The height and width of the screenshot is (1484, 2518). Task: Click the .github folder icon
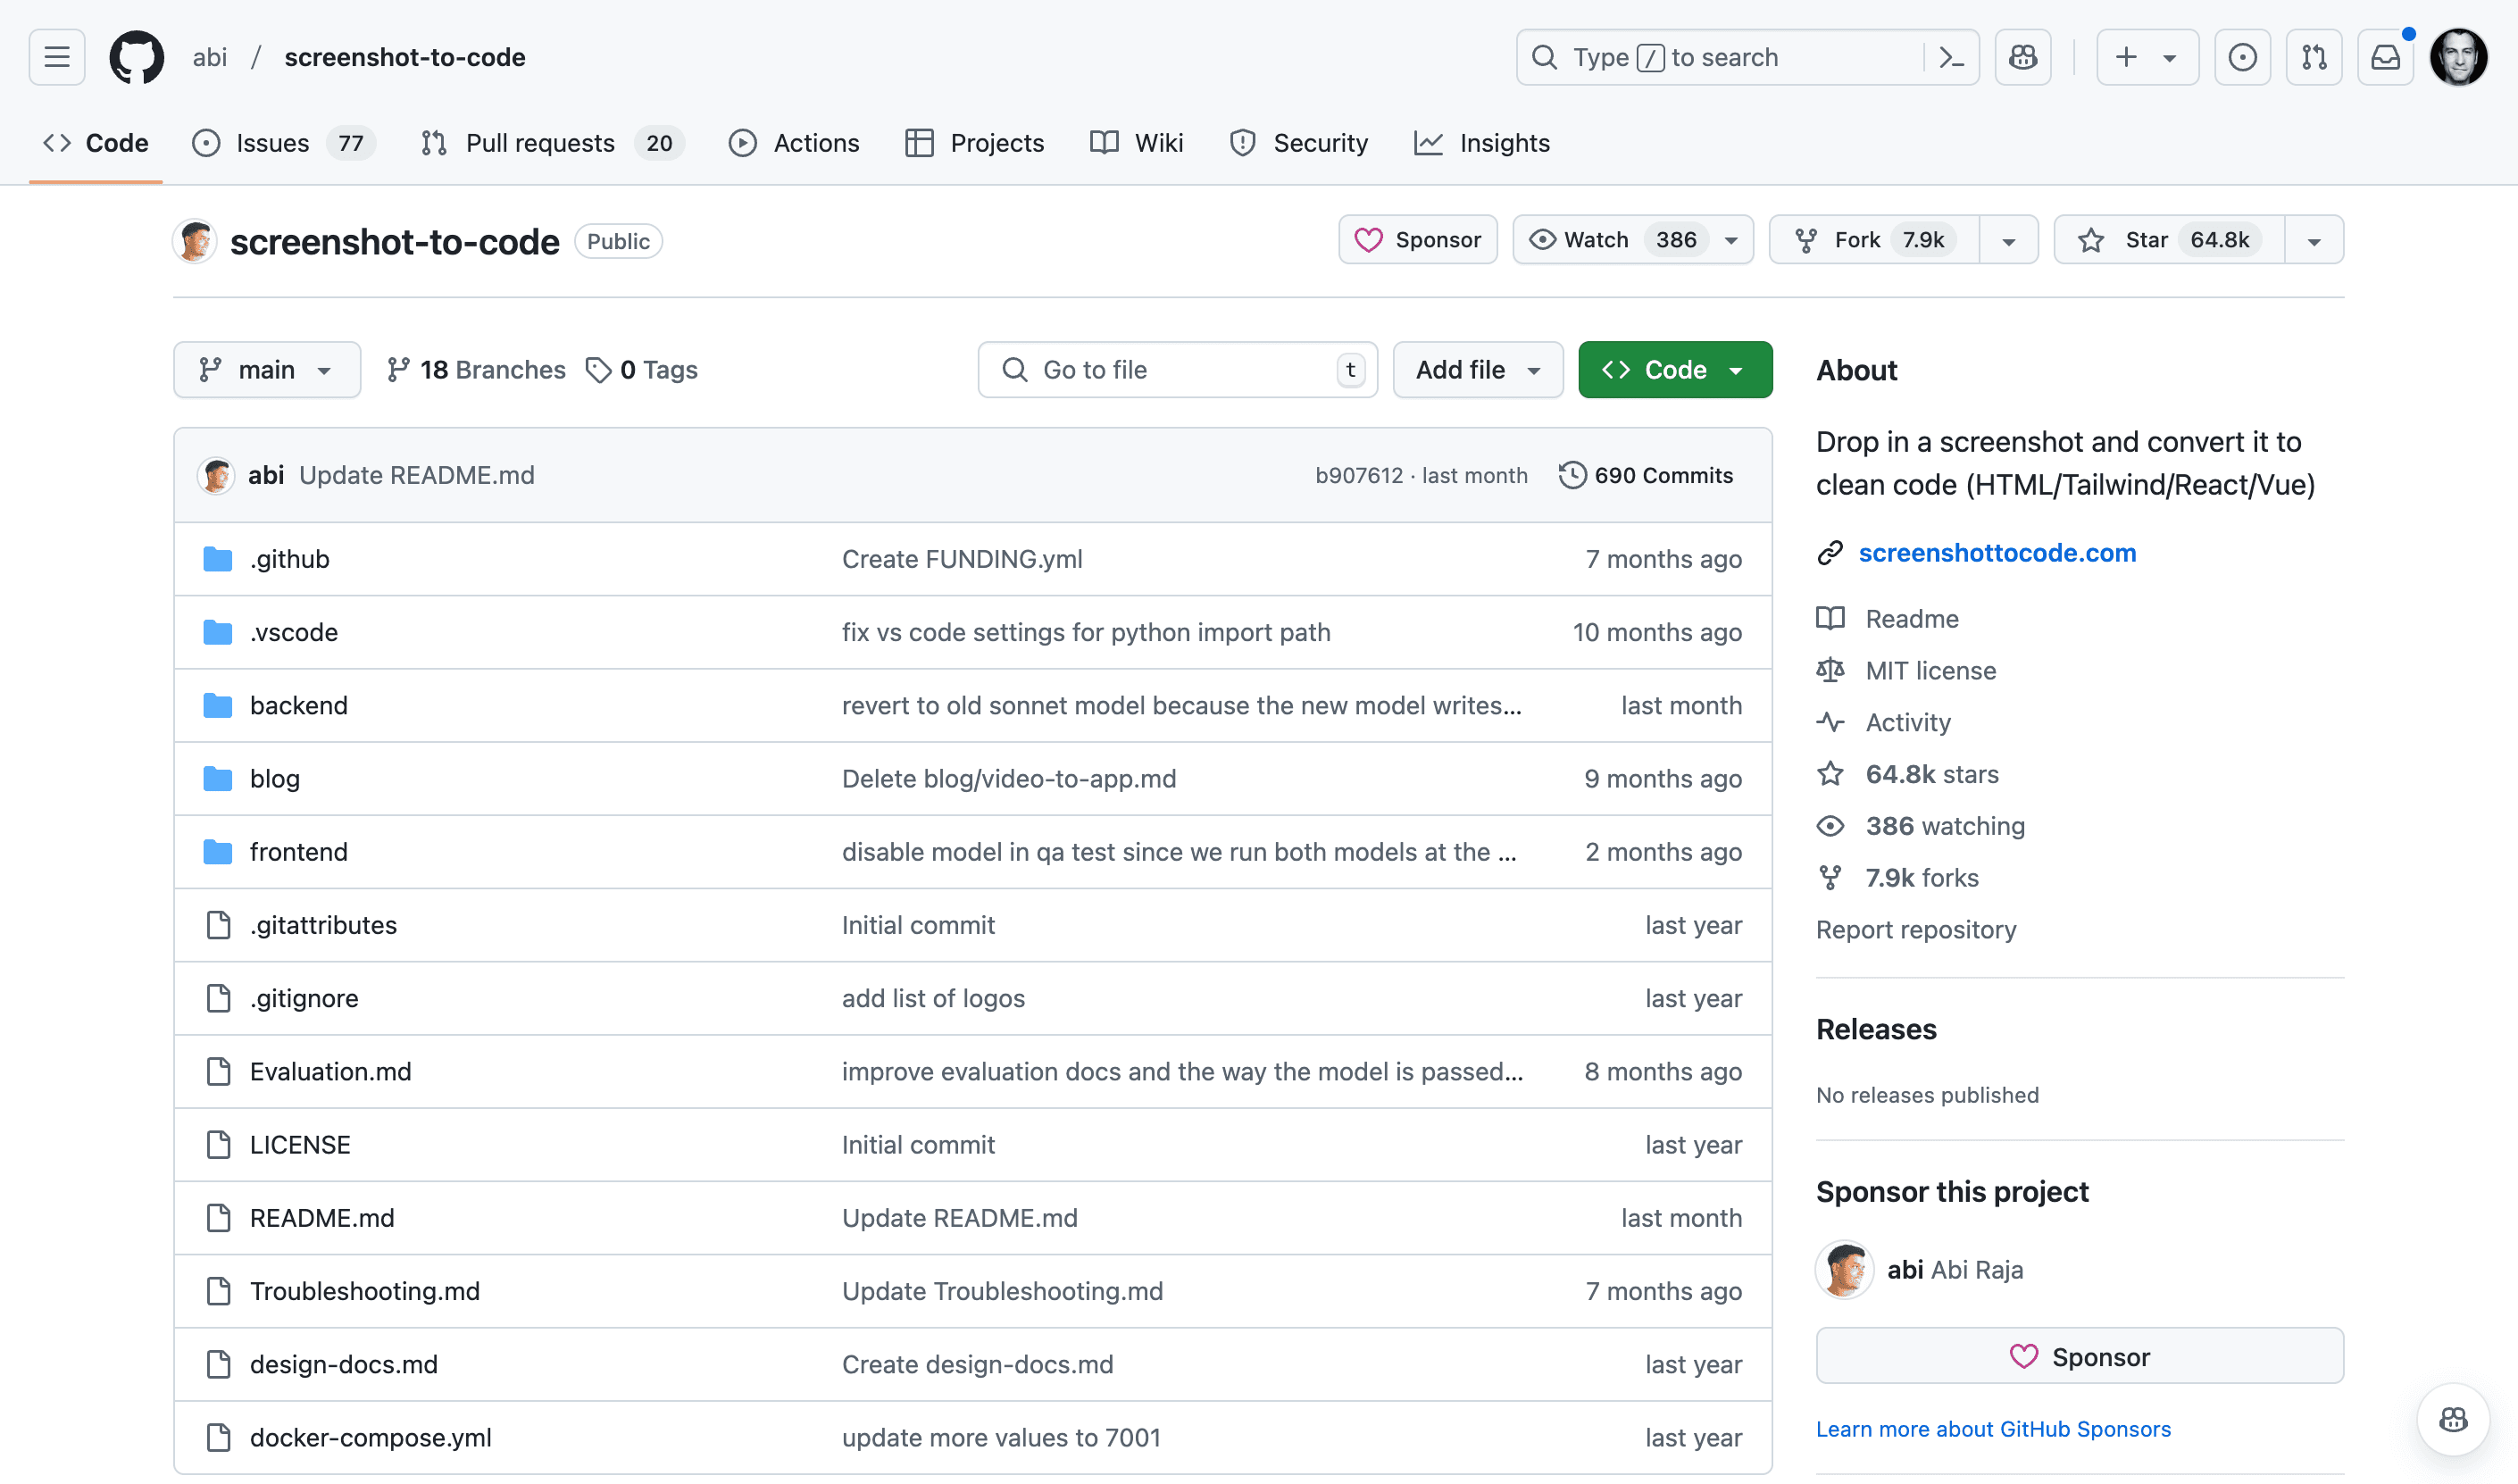click(x=218, y=559)
